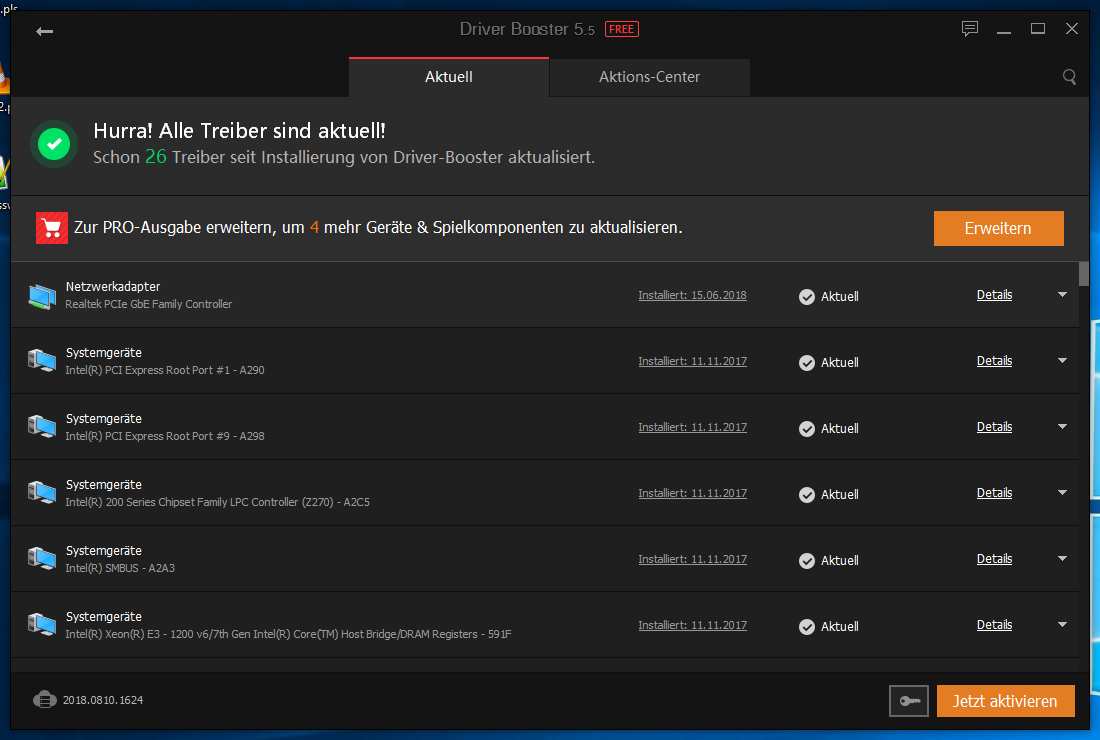This screenshot has height=740, width=1100.
Task: Click the 'Realtek PCIe GbE Family Controller' text
Action: click(149, 304)
